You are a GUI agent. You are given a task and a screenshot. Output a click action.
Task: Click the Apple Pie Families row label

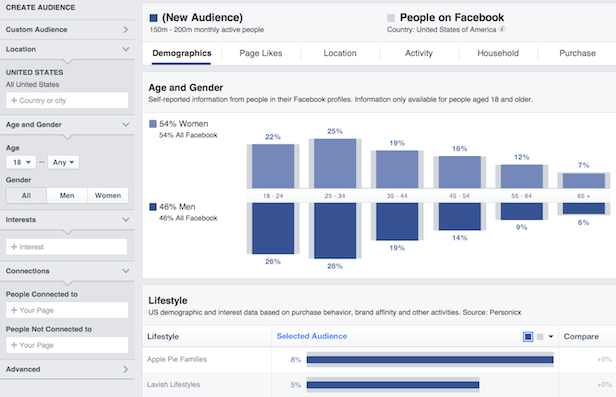pyautogui.click(x=177, y=359)
